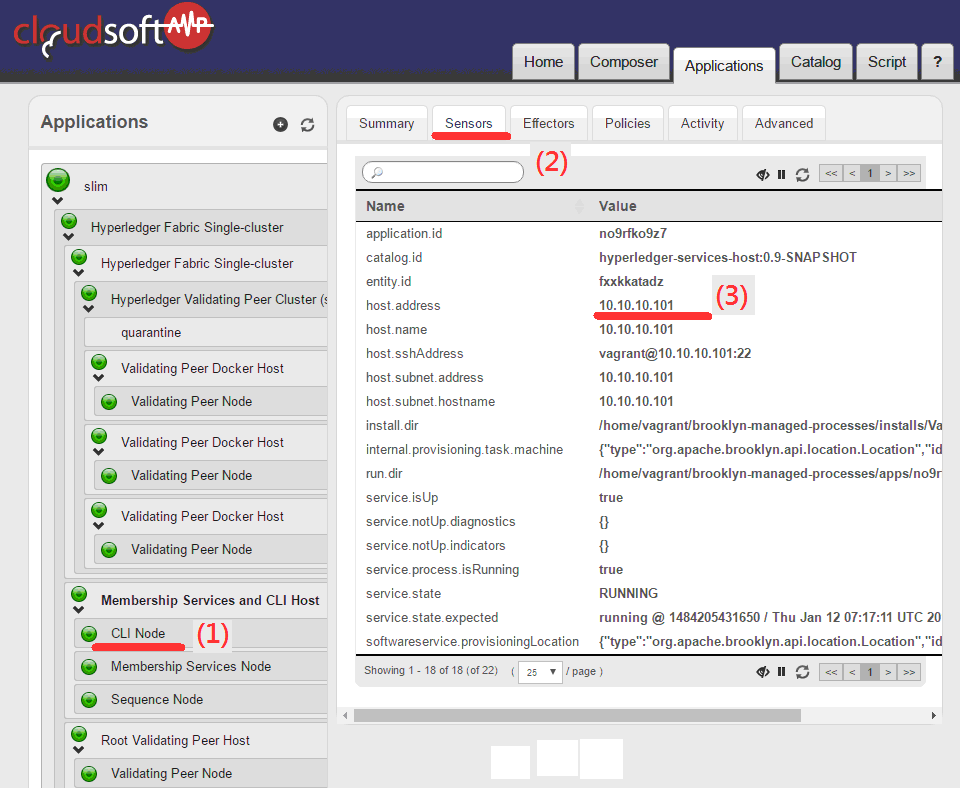Click status icon of Membership Services Node
This screenshot has width=960, height=788.
pyautogui.click(x=89, y=667)
